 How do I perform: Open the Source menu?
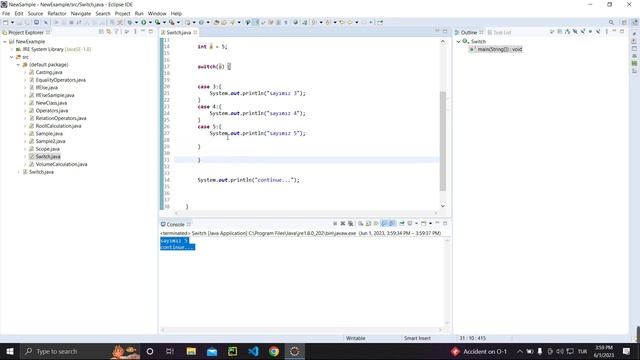click(35, 13)
